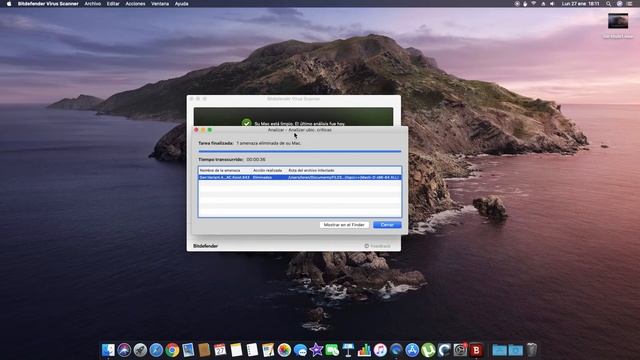Open the Apple menu
640x360 pixels.
9,4
